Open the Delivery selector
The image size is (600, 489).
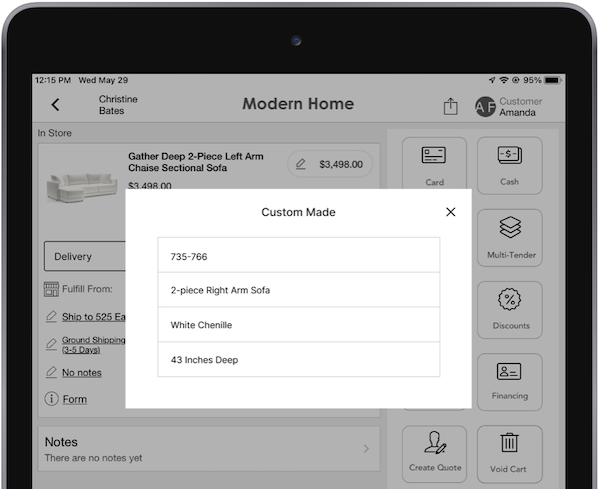click(85, 256)
